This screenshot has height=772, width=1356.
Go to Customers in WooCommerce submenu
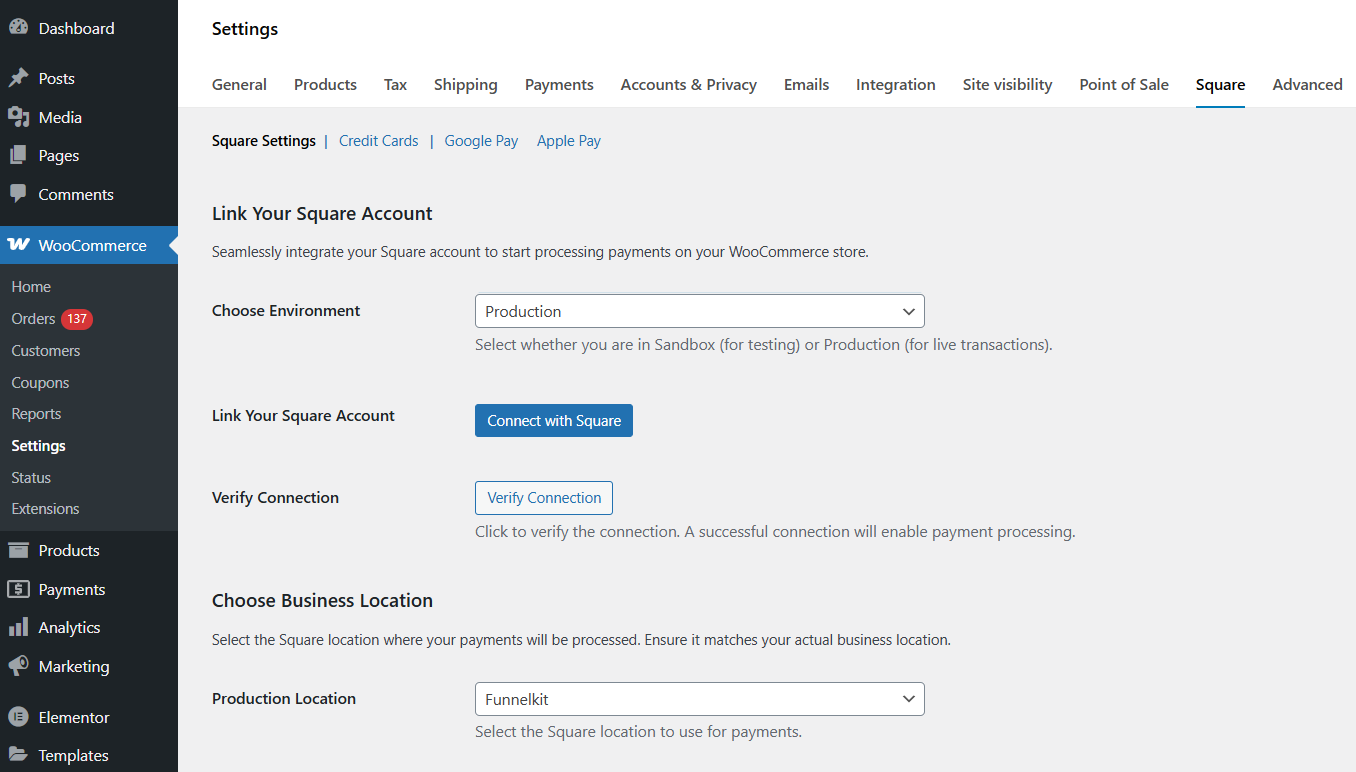click(45, 351)
